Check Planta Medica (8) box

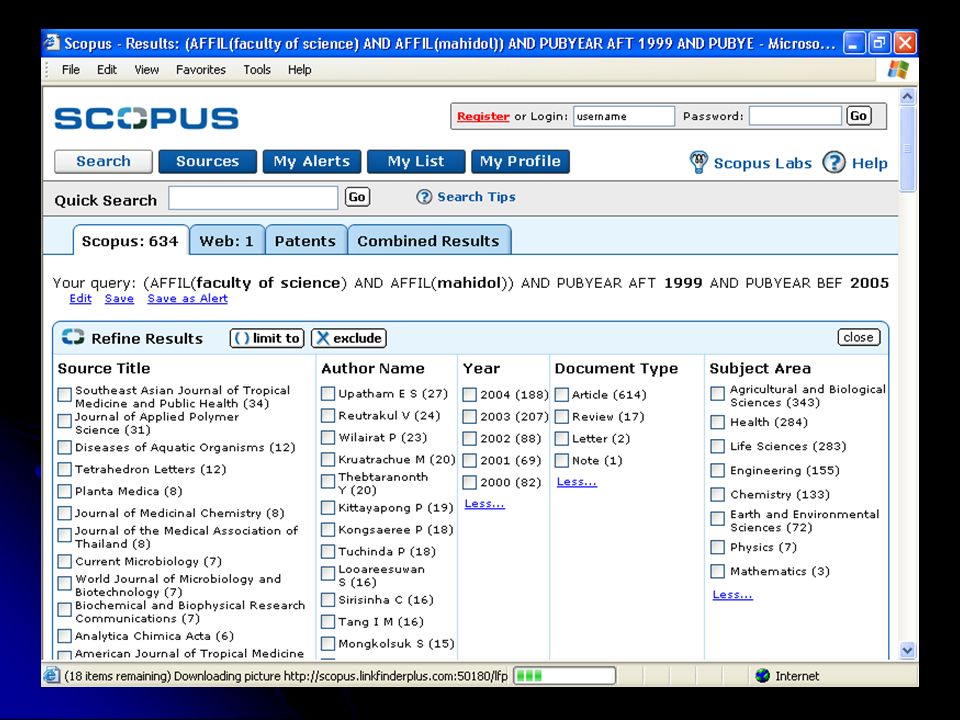pos(64,491)
